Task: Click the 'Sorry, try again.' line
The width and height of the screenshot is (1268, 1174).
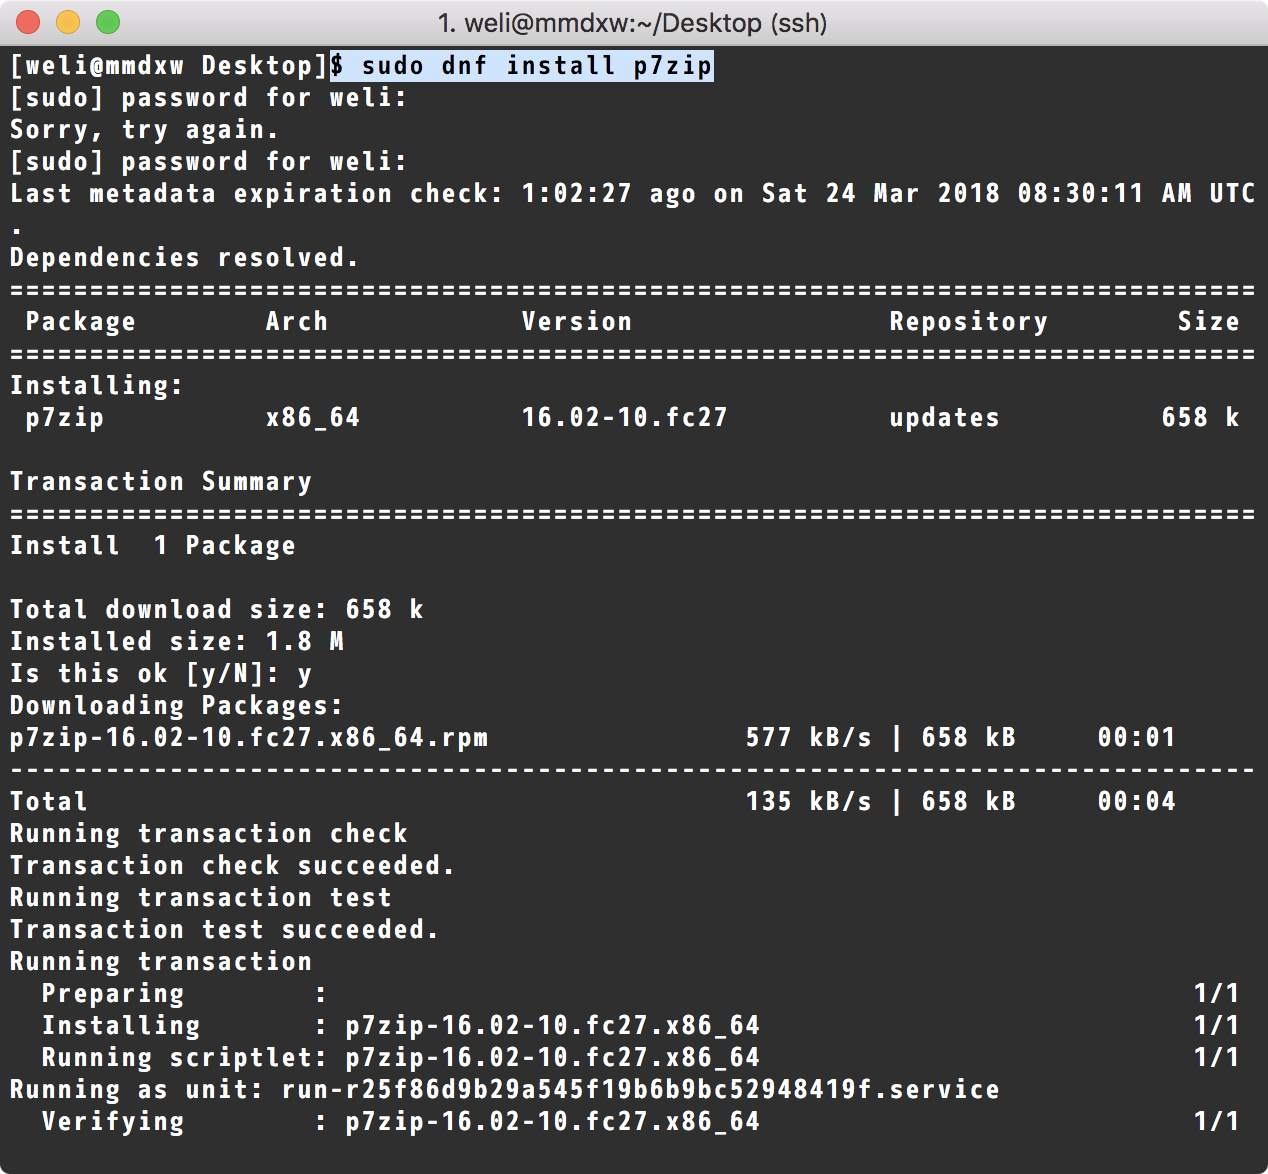Action: [145, 130]
